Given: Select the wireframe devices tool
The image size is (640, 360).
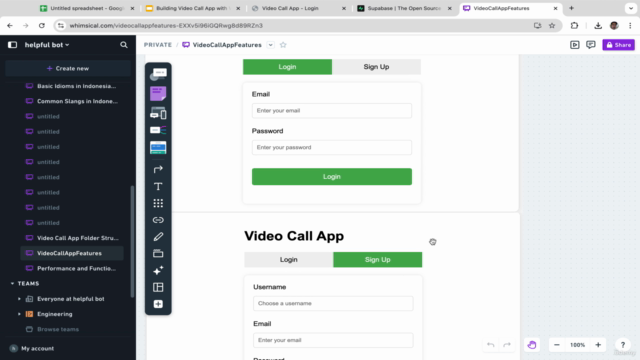Looking at the screenshot, I should coord(158,113).
